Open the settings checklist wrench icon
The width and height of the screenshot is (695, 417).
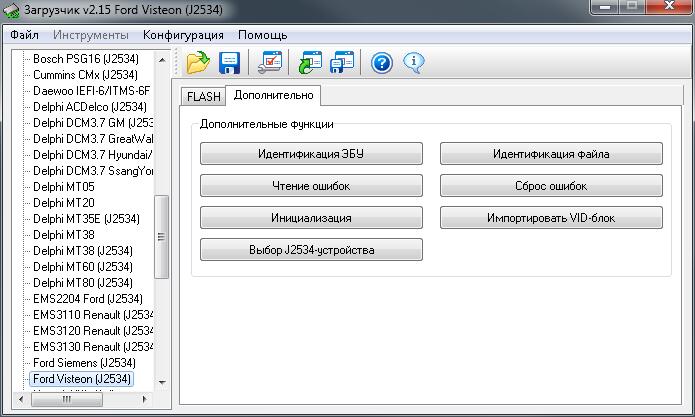click(270, 62)
